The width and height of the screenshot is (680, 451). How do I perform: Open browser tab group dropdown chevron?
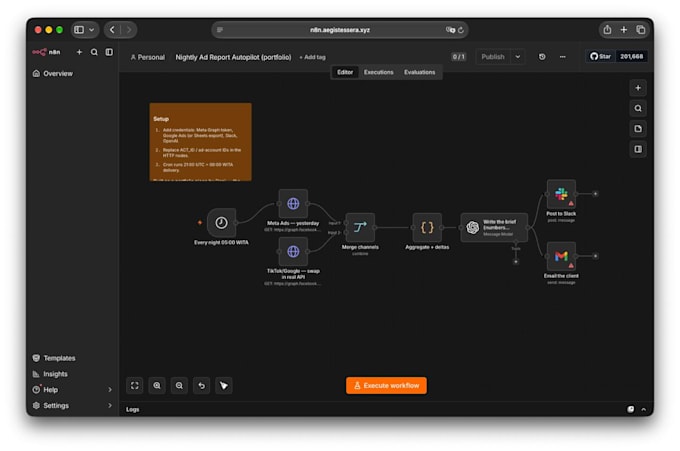click(x=92, y=29)
